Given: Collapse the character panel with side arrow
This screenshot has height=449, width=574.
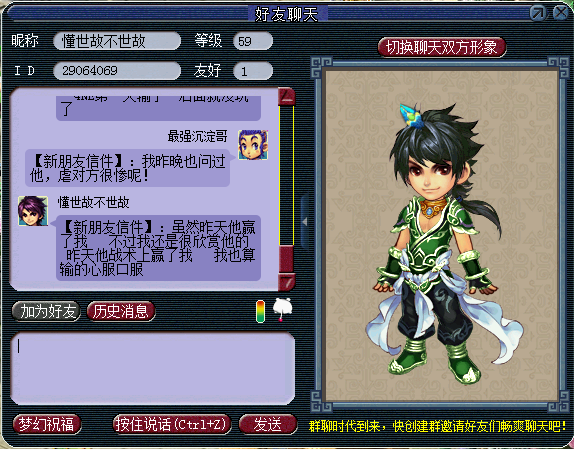Looking at the screenshot, I should coord(305,221).
